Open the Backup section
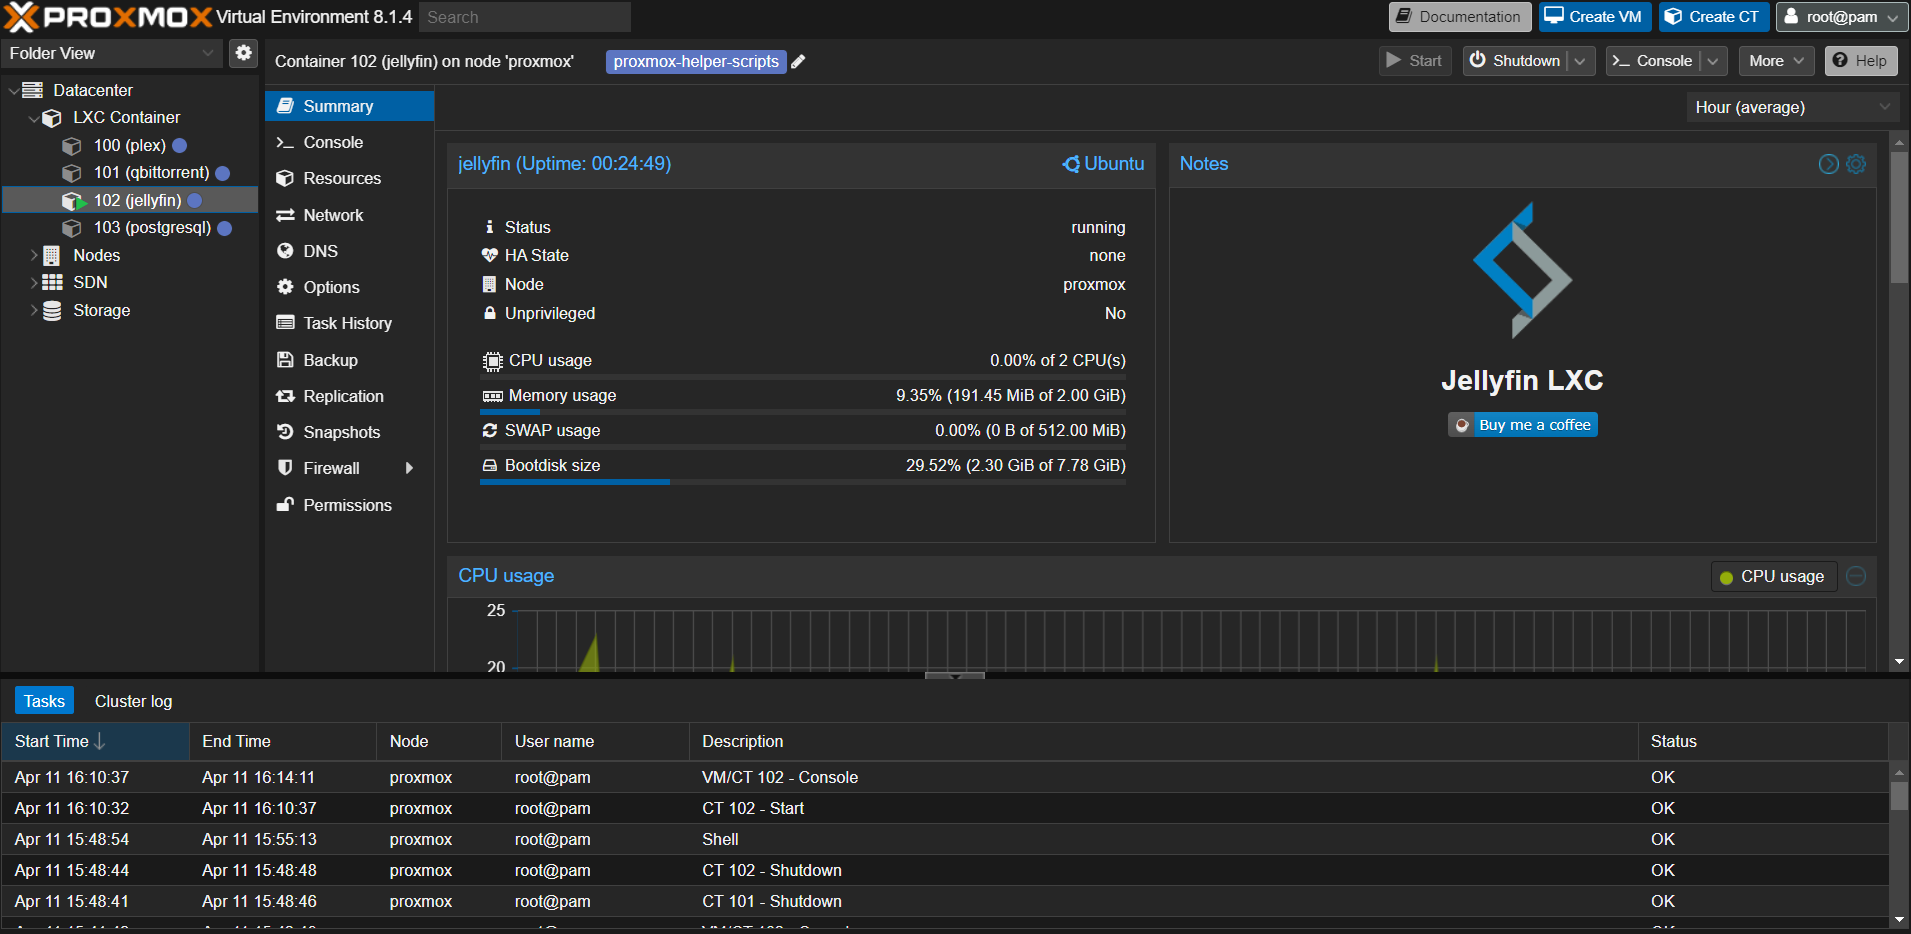This screenshot has width=1911, height=934. [330, 360]
